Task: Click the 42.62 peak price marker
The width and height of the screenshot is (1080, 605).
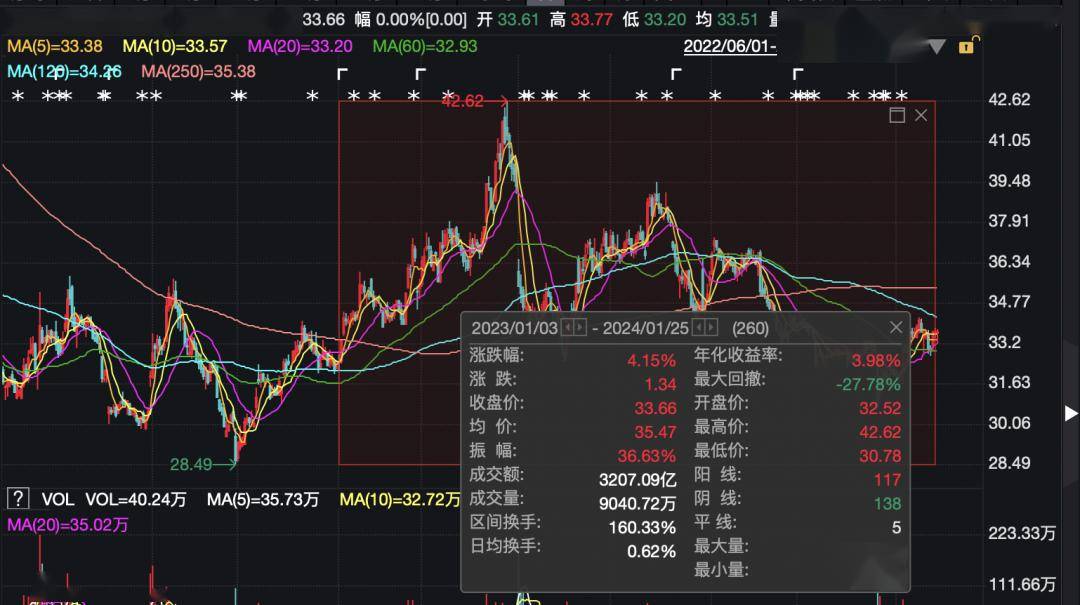Action: point(461,101)
